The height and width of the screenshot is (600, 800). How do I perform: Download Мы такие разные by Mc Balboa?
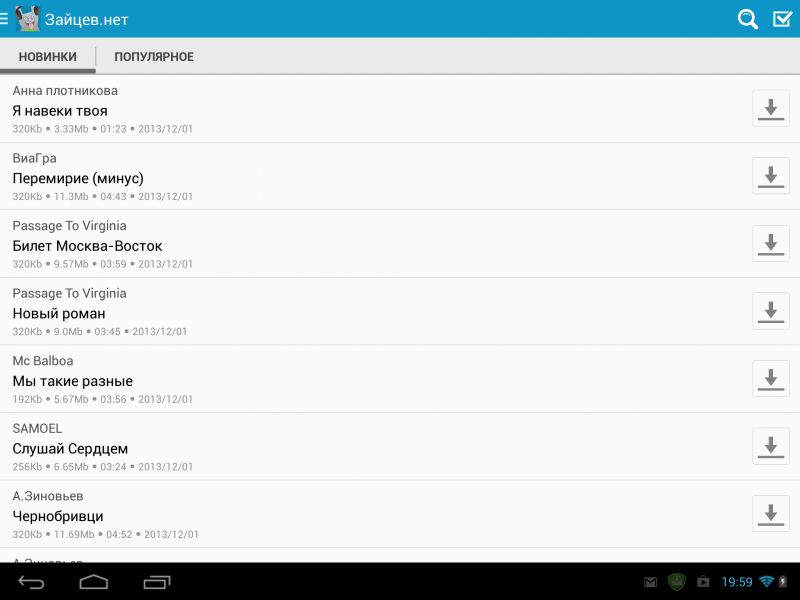pos(770,379)
